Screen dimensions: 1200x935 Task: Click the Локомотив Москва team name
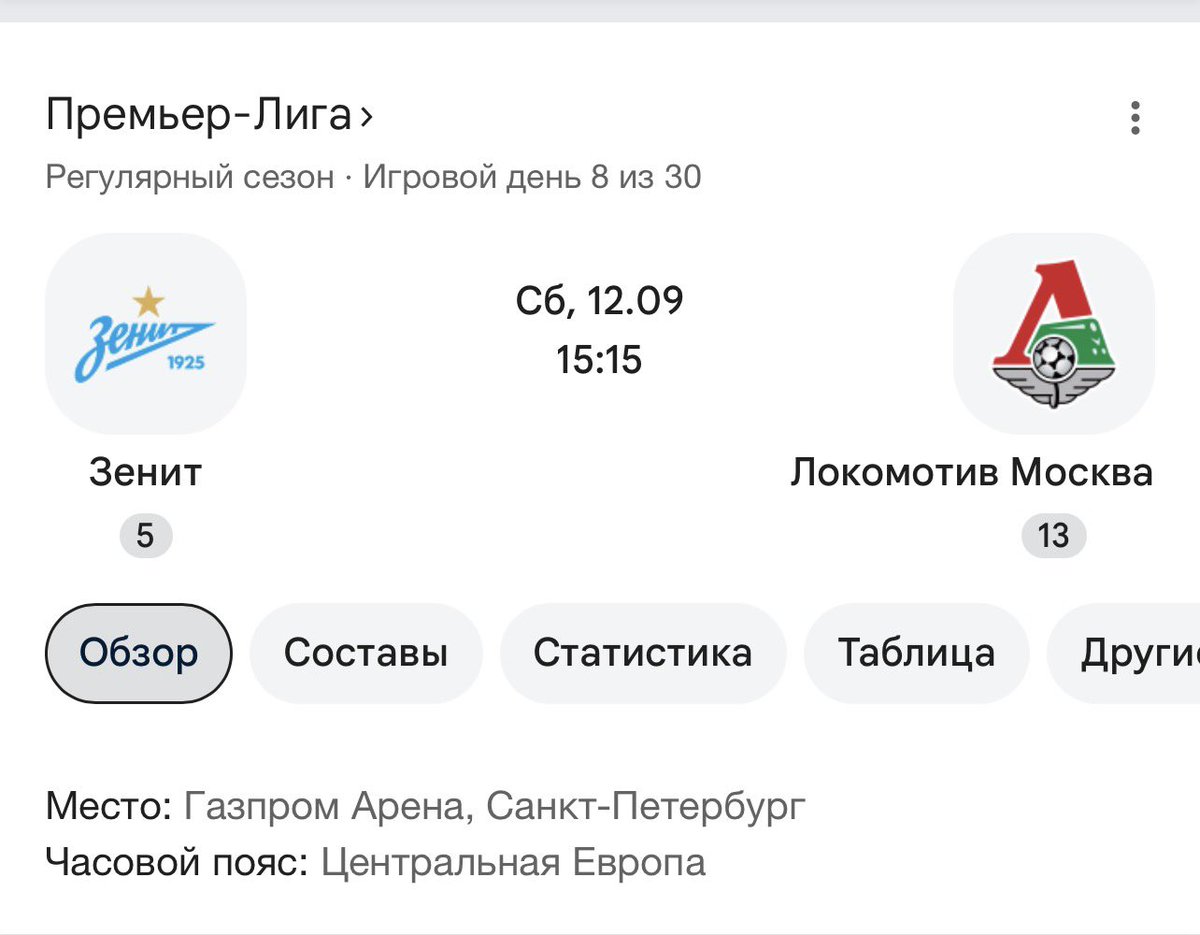click(x=972, y=472)
